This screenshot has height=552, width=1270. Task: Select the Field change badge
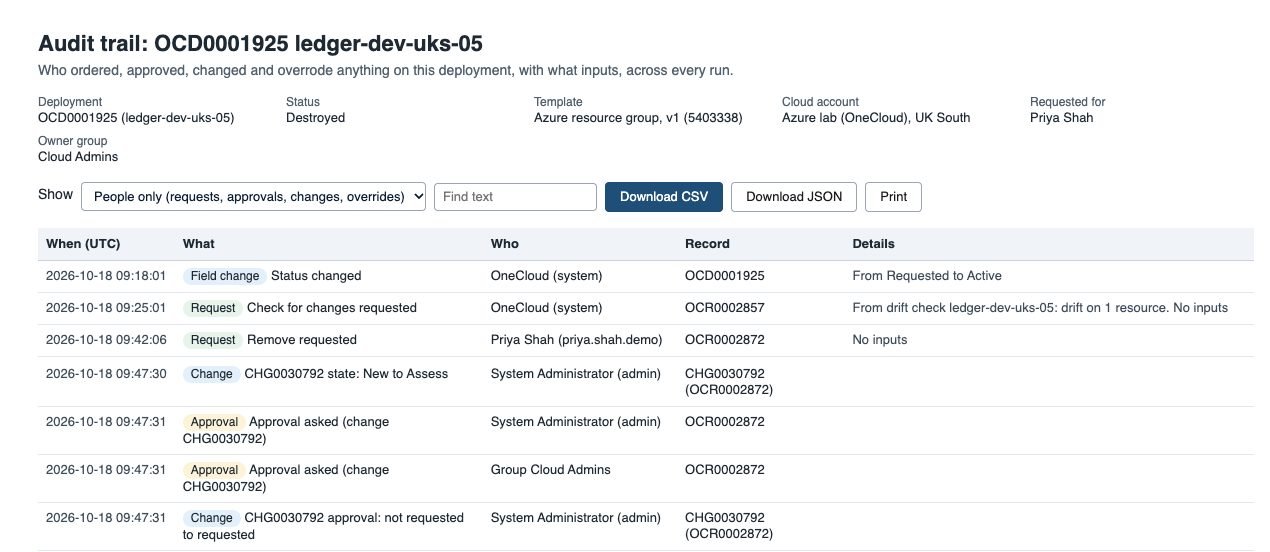225,276
